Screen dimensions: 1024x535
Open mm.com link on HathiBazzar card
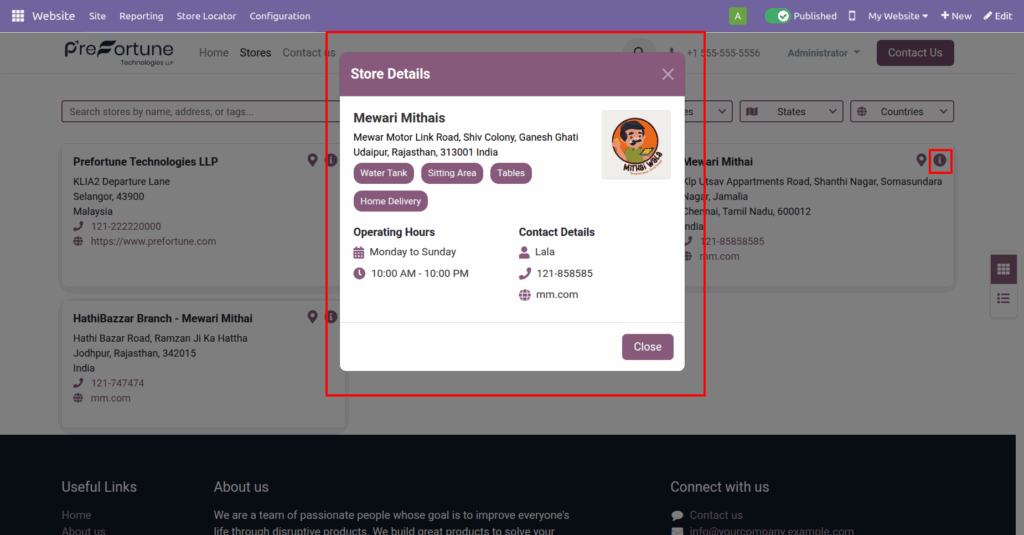tap(110, 398)
